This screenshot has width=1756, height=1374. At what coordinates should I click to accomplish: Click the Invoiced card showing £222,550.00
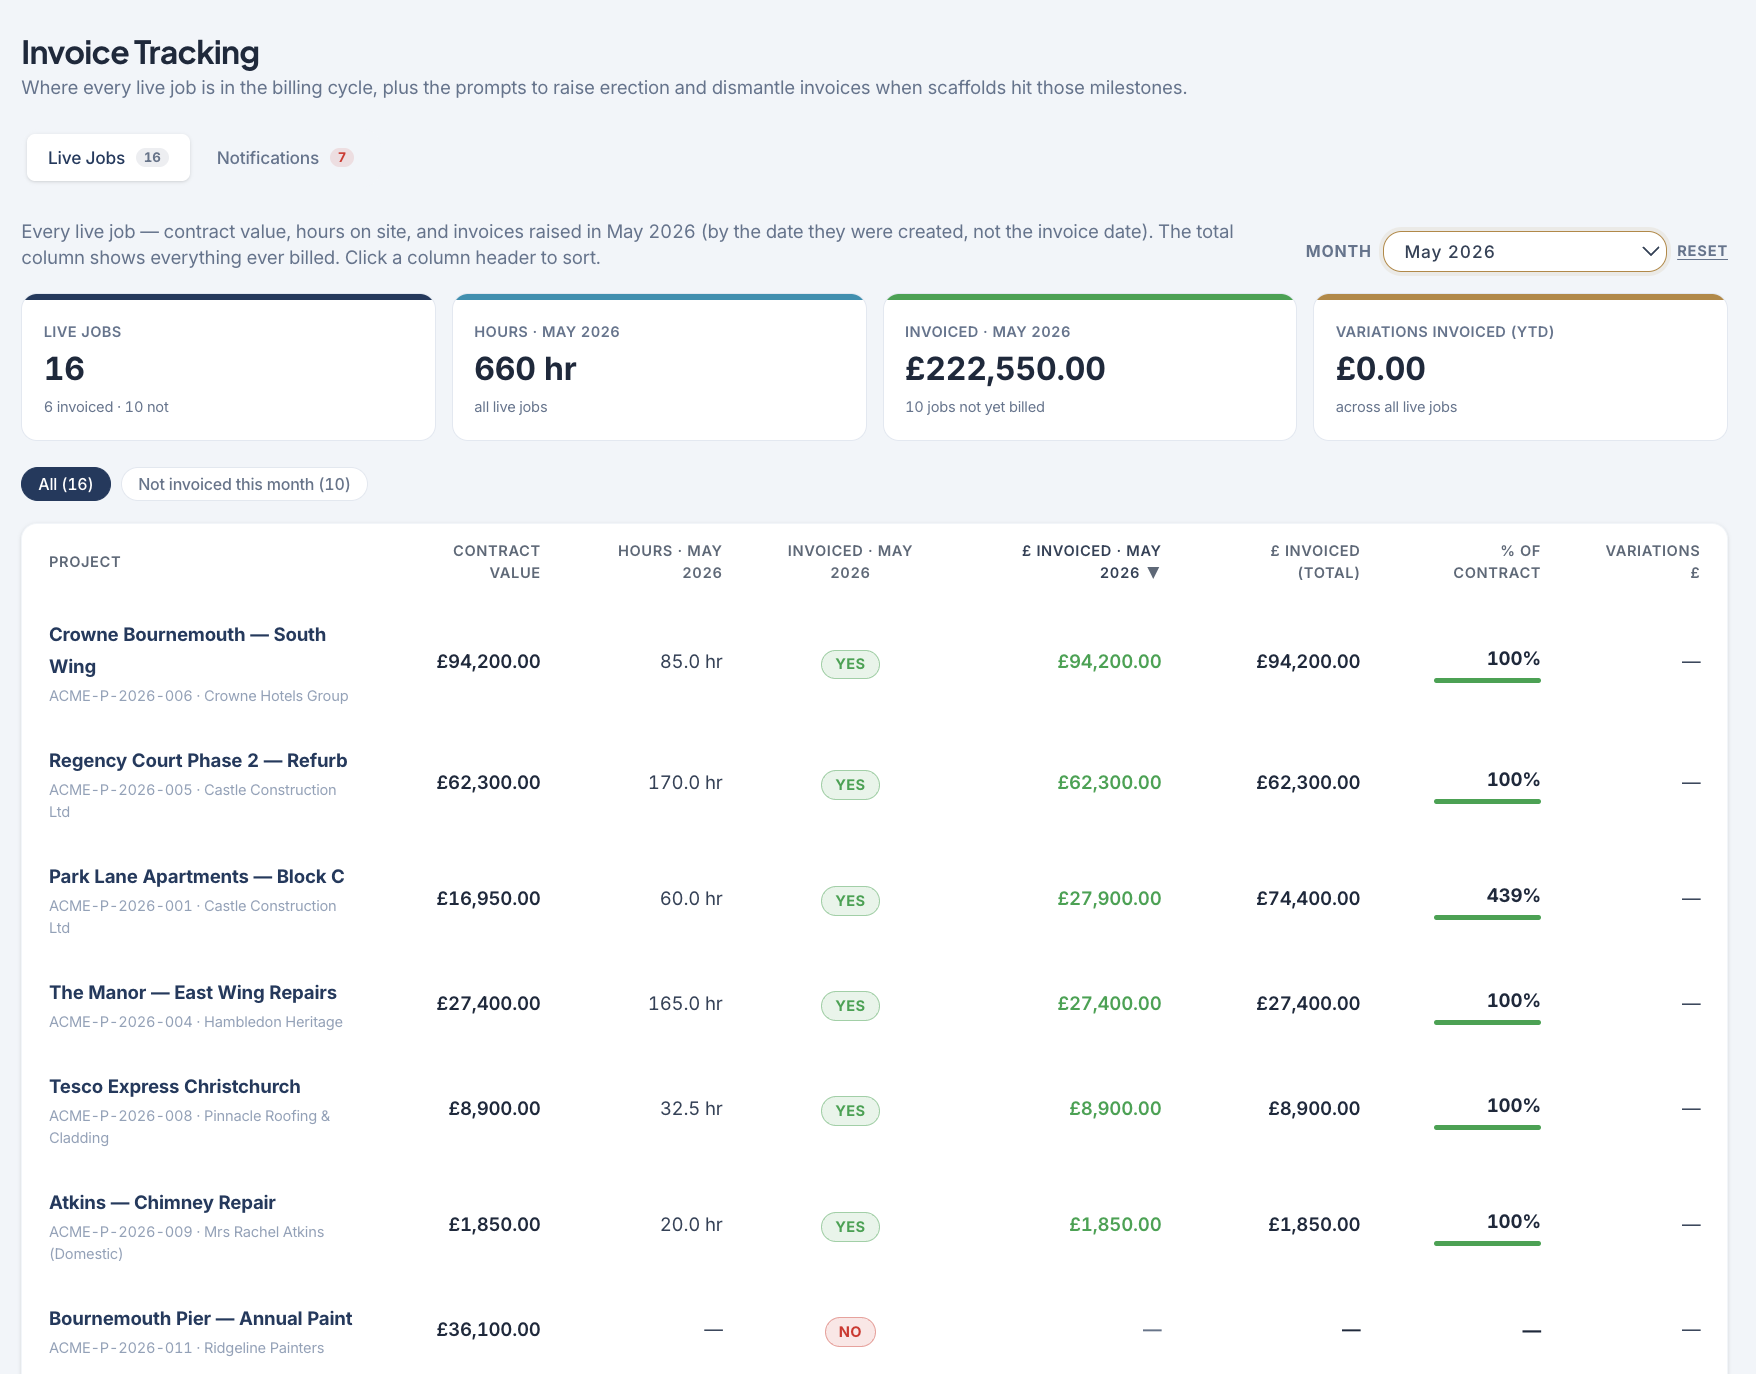tap(1090, 367)
